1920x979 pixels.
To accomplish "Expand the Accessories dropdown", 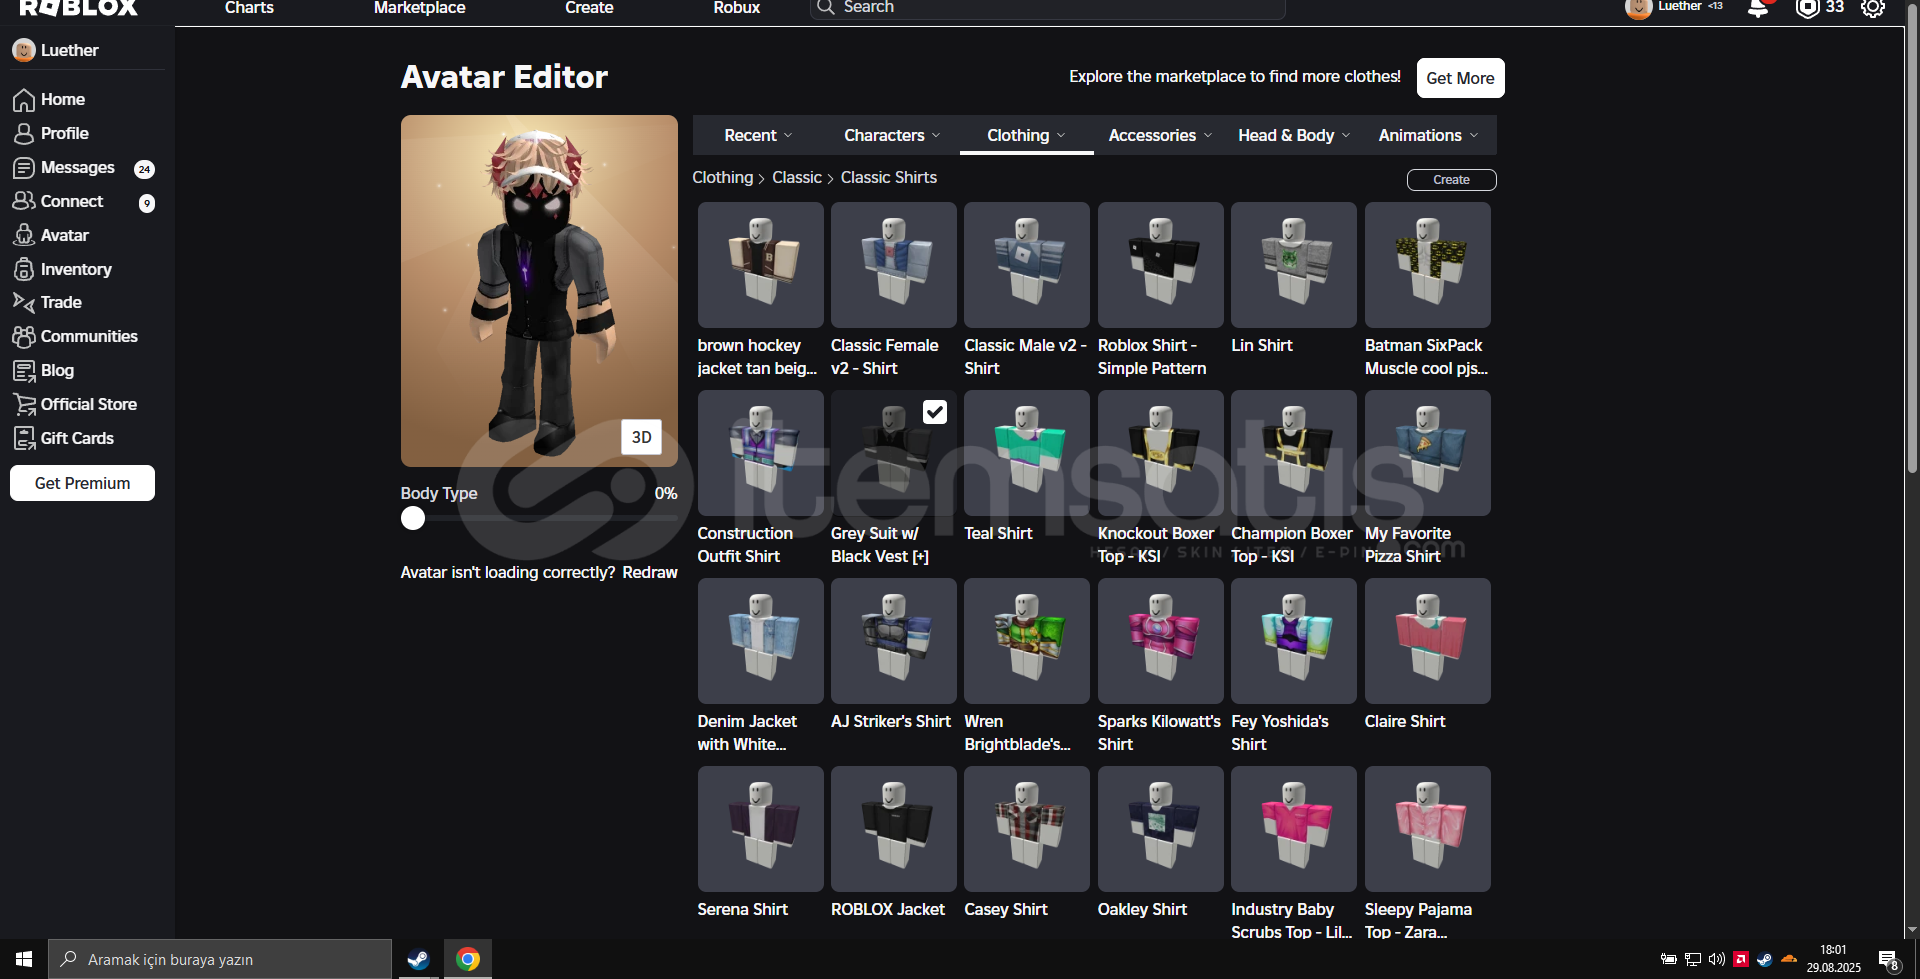I will click(1160, 135).
